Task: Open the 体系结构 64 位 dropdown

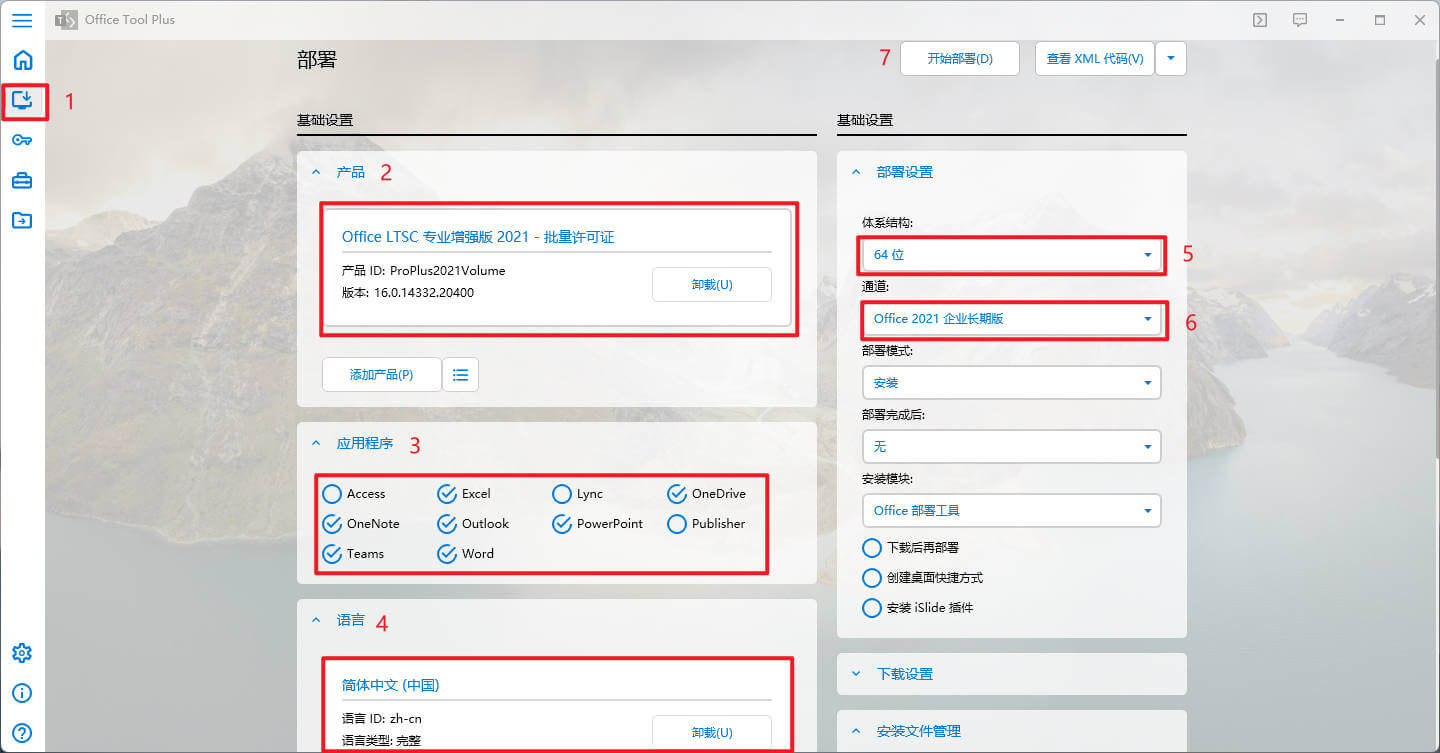Action: (x=1011, y=255)
